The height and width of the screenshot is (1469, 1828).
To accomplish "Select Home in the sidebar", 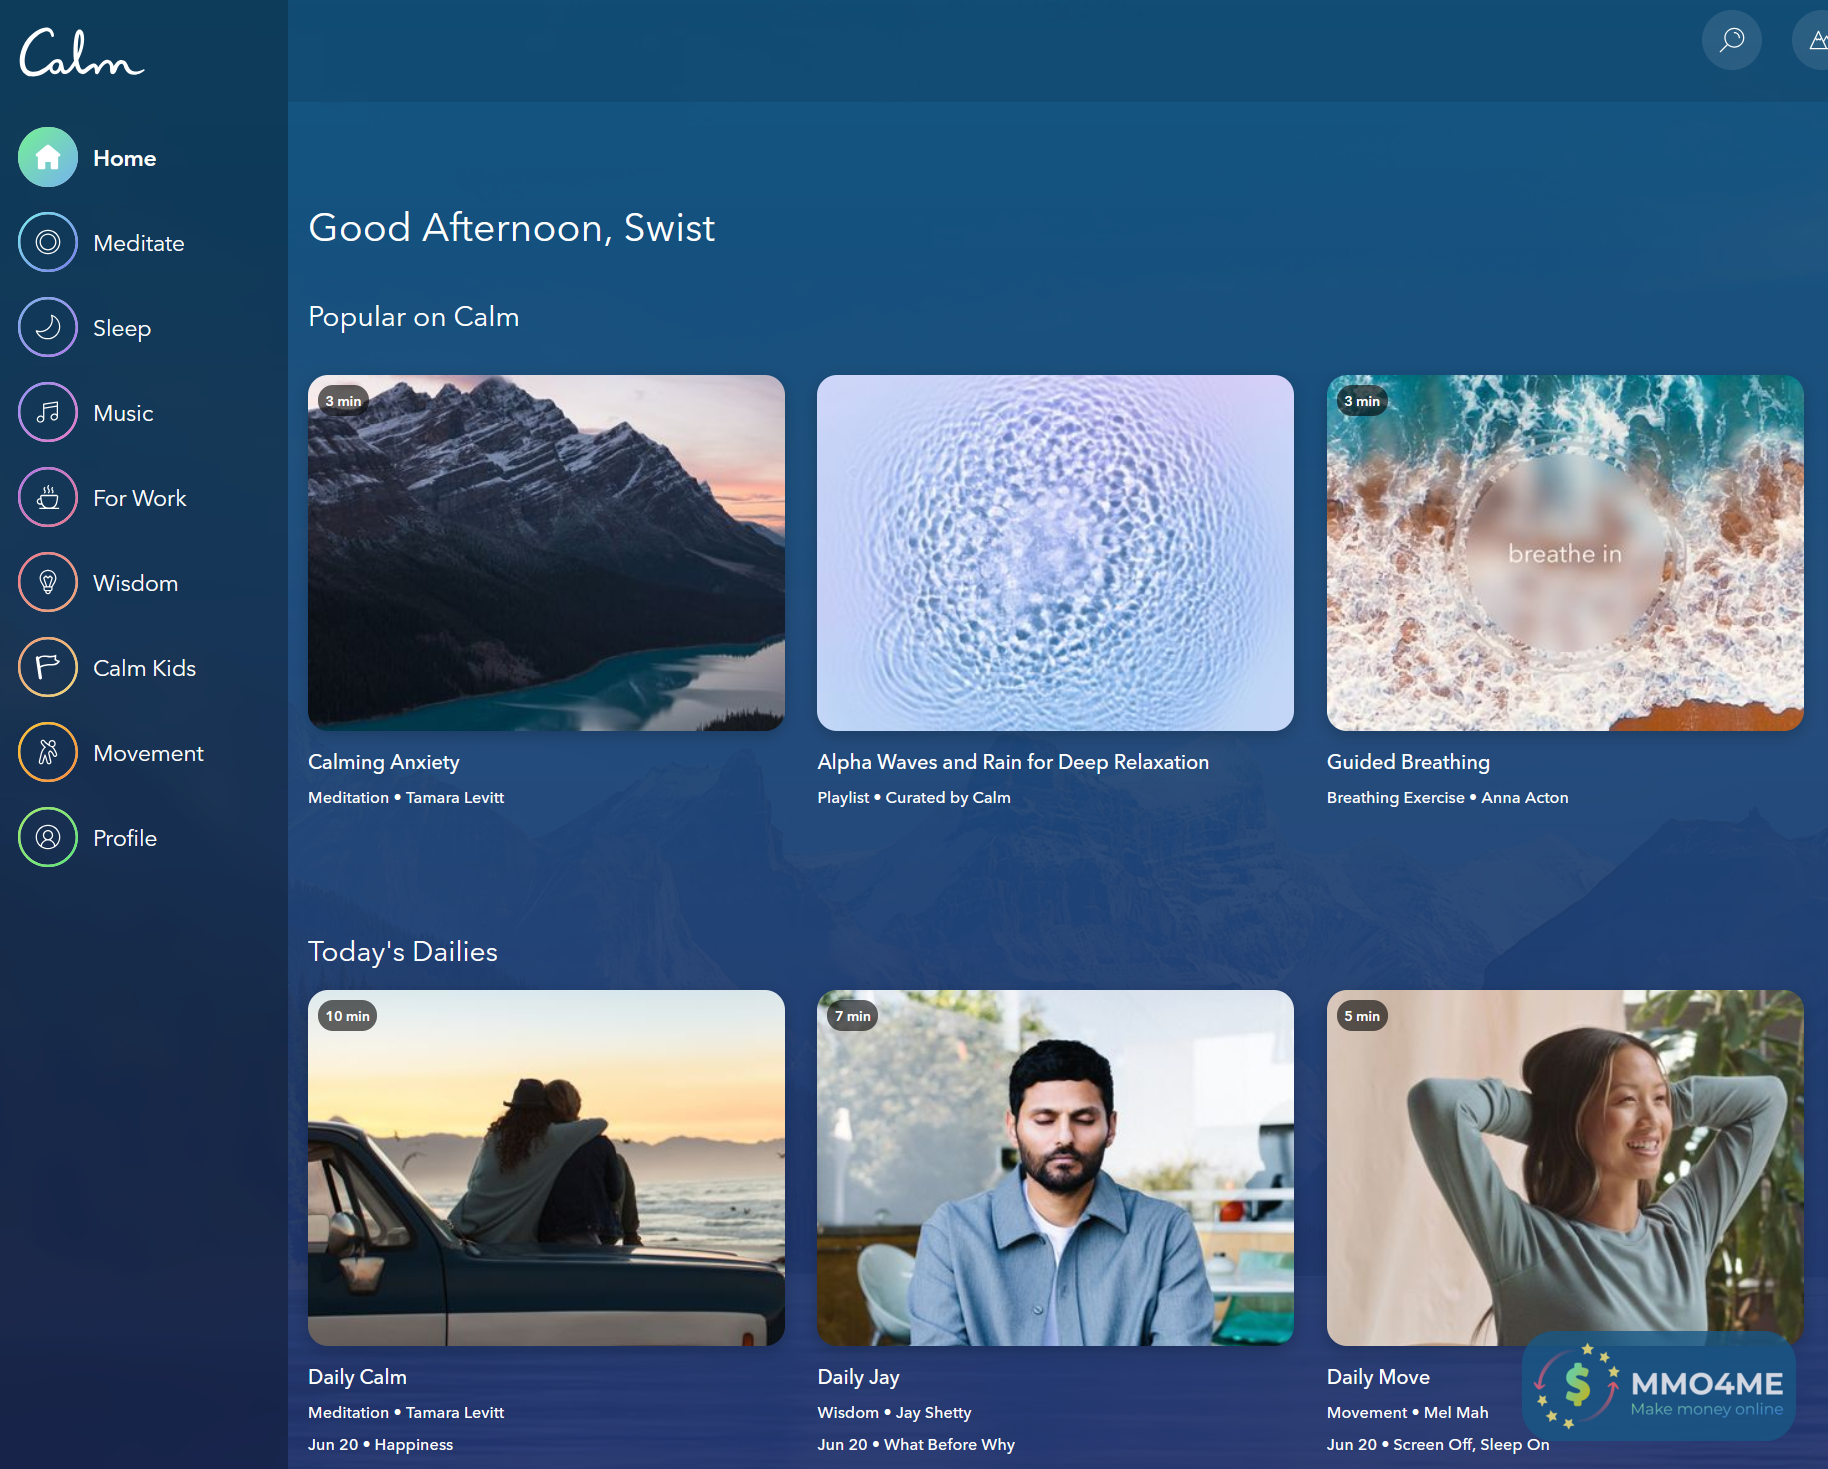I will click(125, 158).
